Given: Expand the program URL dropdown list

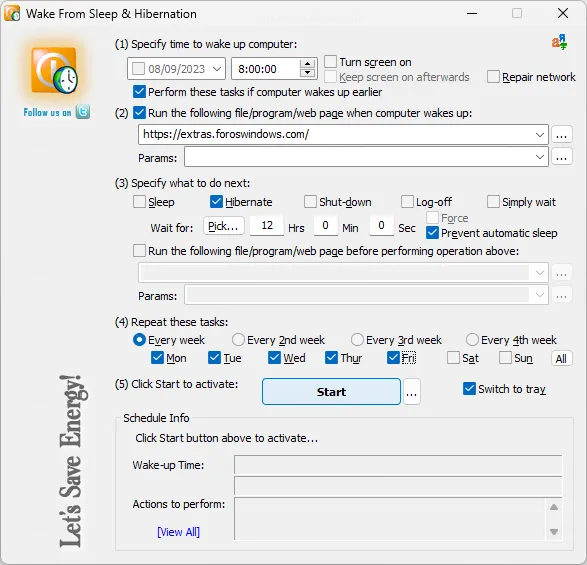Looking at the screenshot, I should coord(539,134).
